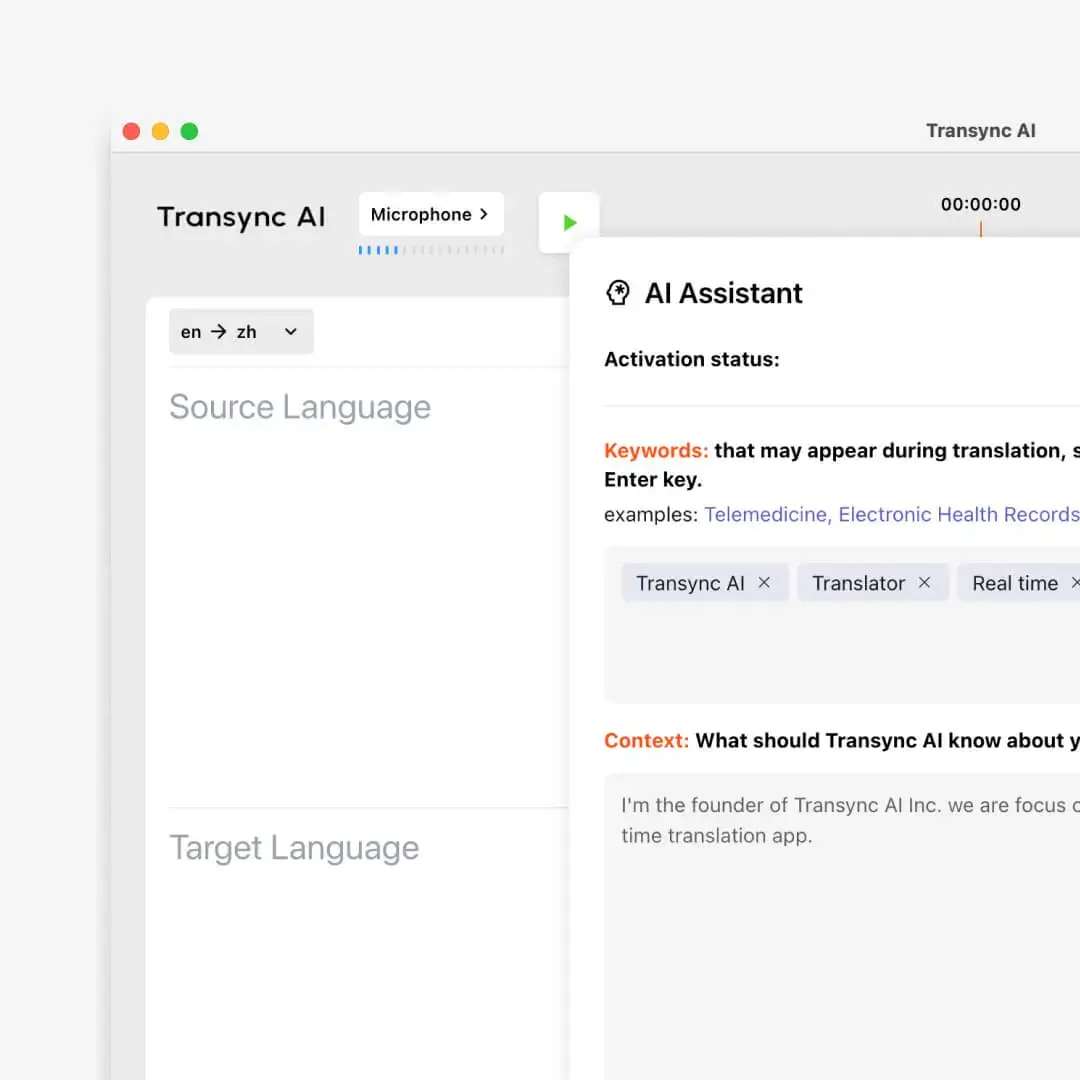Click the arrow icon between en and zh
Screen dimensions: 1080x1080
point(217,331)
